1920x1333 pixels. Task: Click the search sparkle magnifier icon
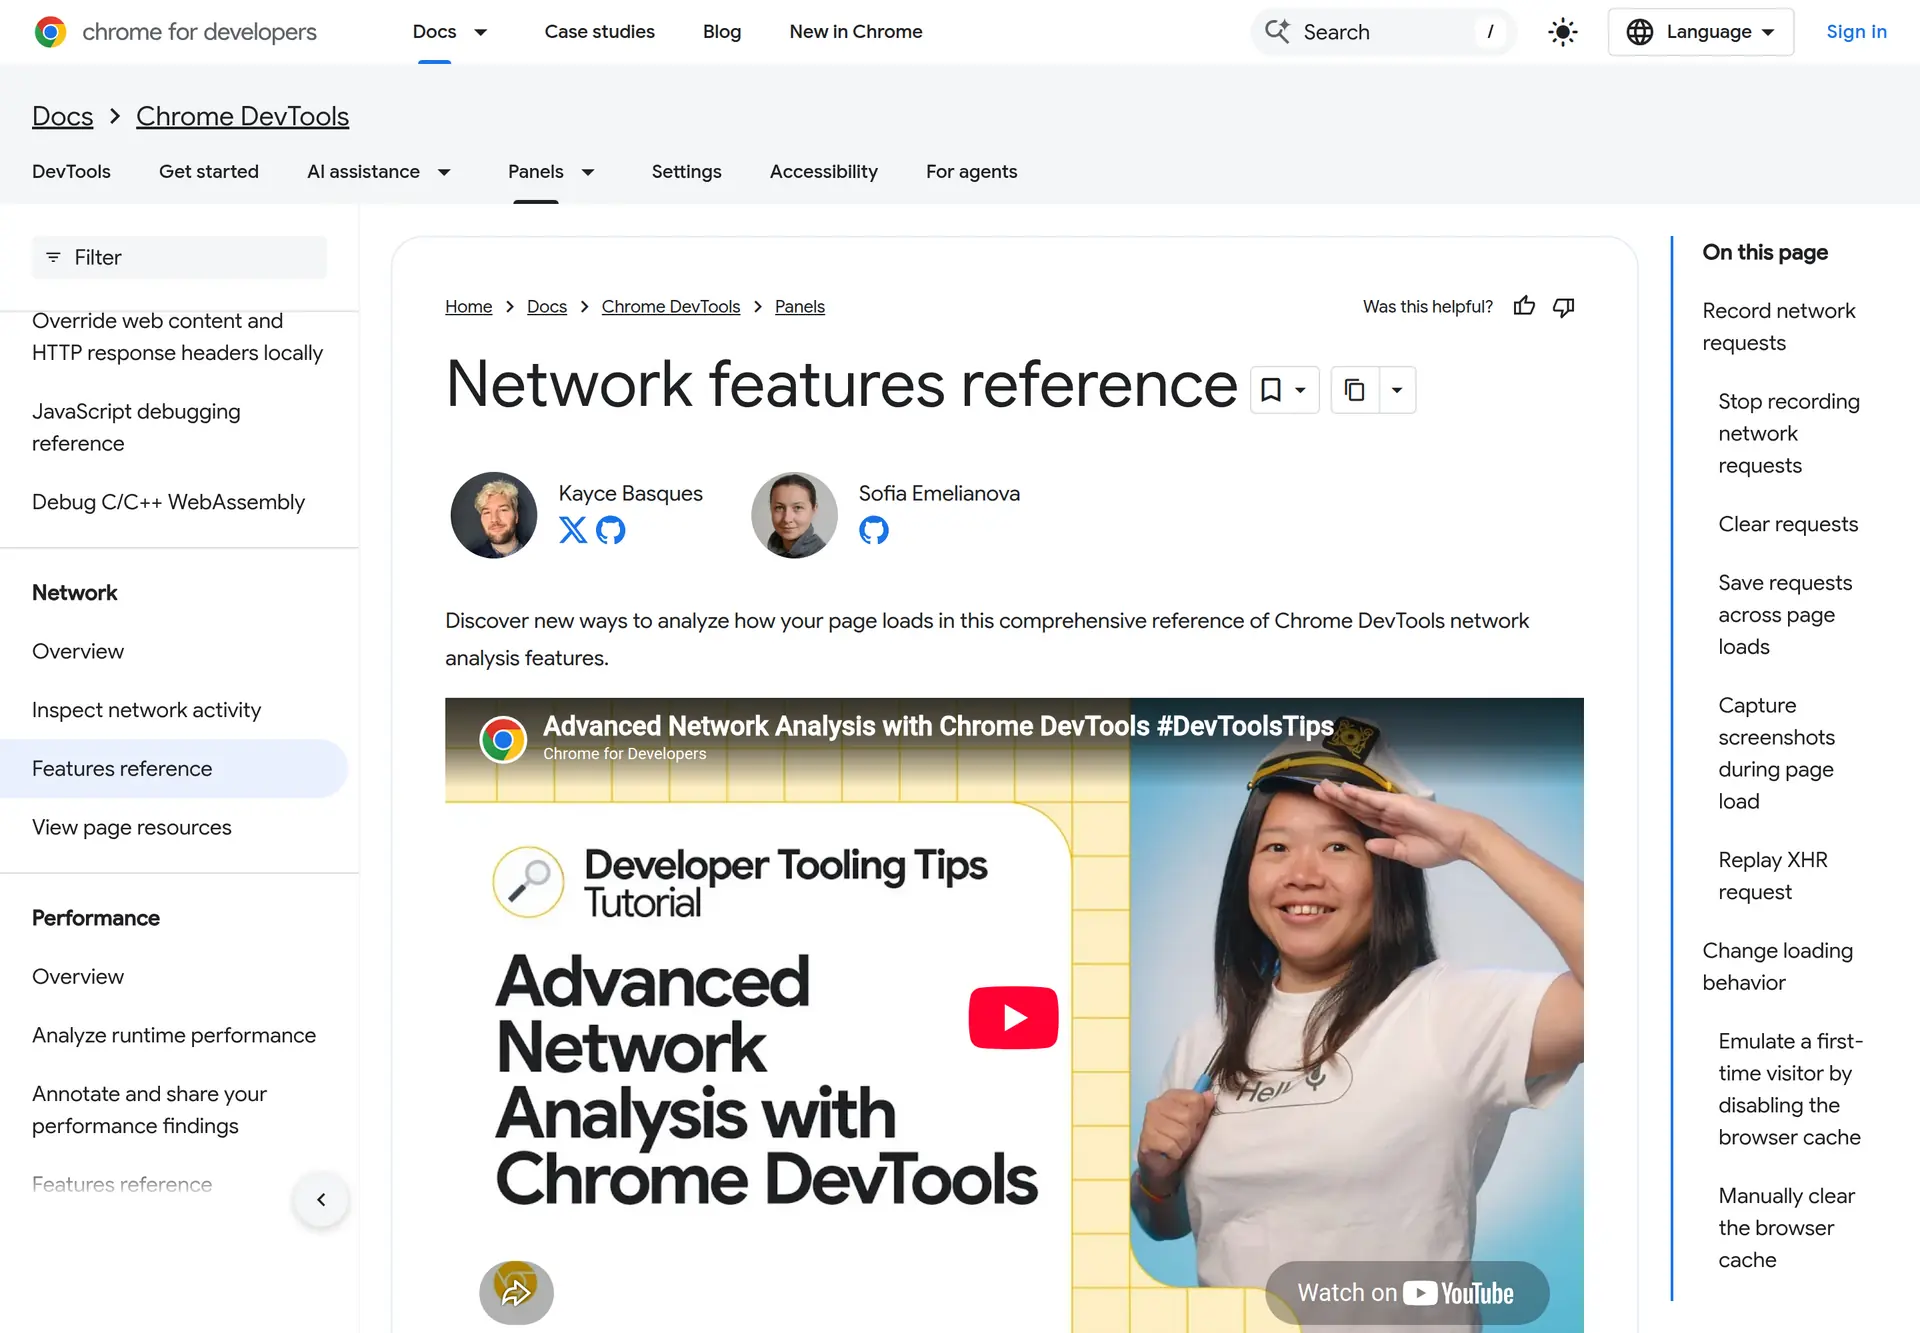tap(1277, 32)
